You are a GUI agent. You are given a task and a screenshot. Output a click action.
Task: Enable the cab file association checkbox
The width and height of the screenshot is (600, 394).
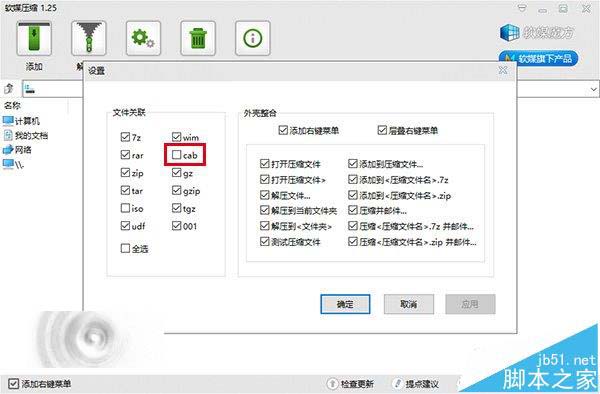[x=176, y=155]
